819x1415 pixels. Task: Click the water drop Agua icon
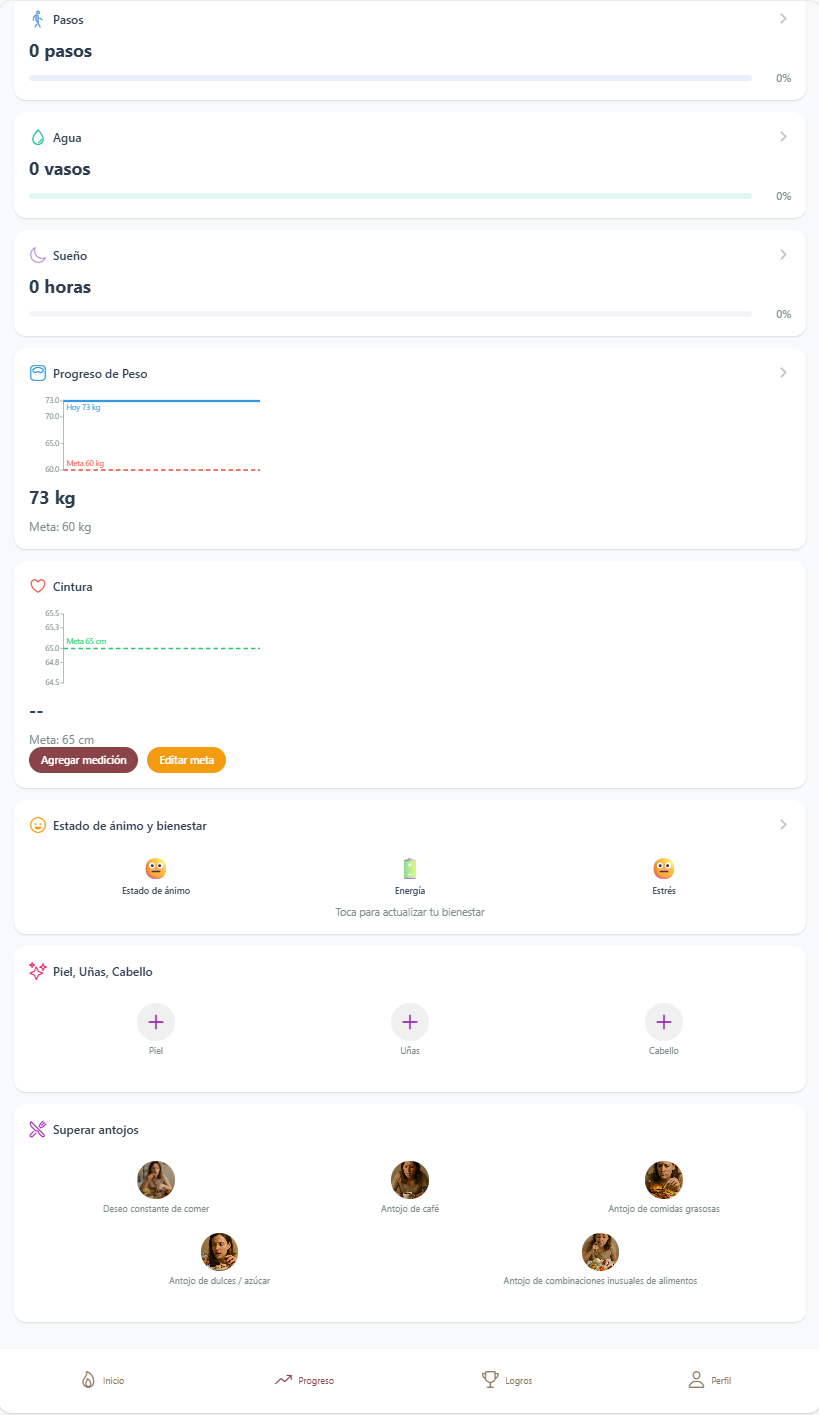pos(38,137)
